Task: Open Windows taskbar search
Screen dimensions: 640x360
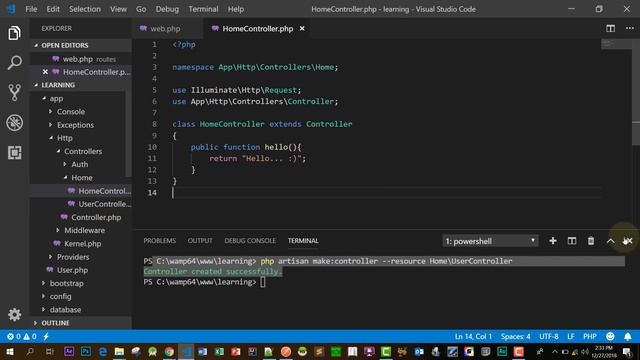Action: (30, 351)
